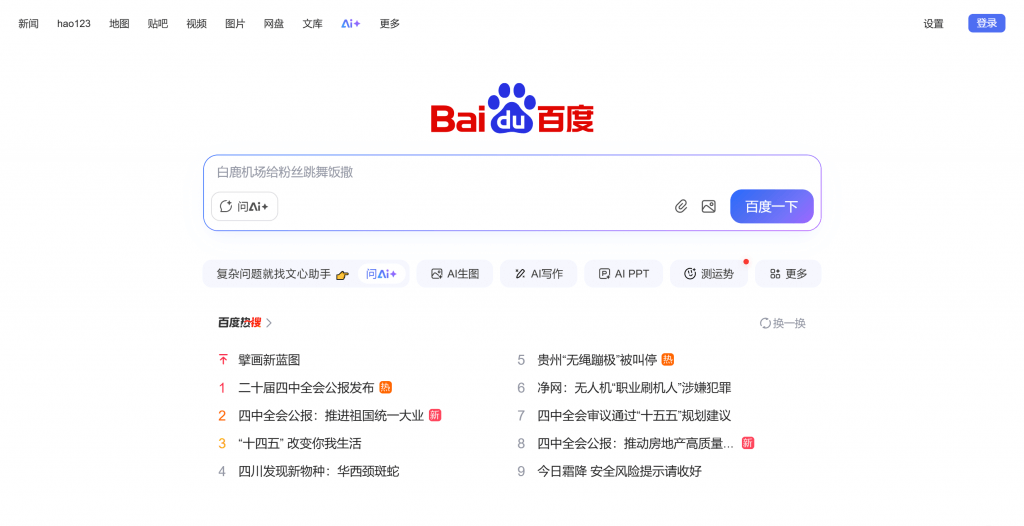Image resolution: width=1024 pixels, height=526 pixels.
Task: Open 设置 settings in top right
Action: pos(932,23)
